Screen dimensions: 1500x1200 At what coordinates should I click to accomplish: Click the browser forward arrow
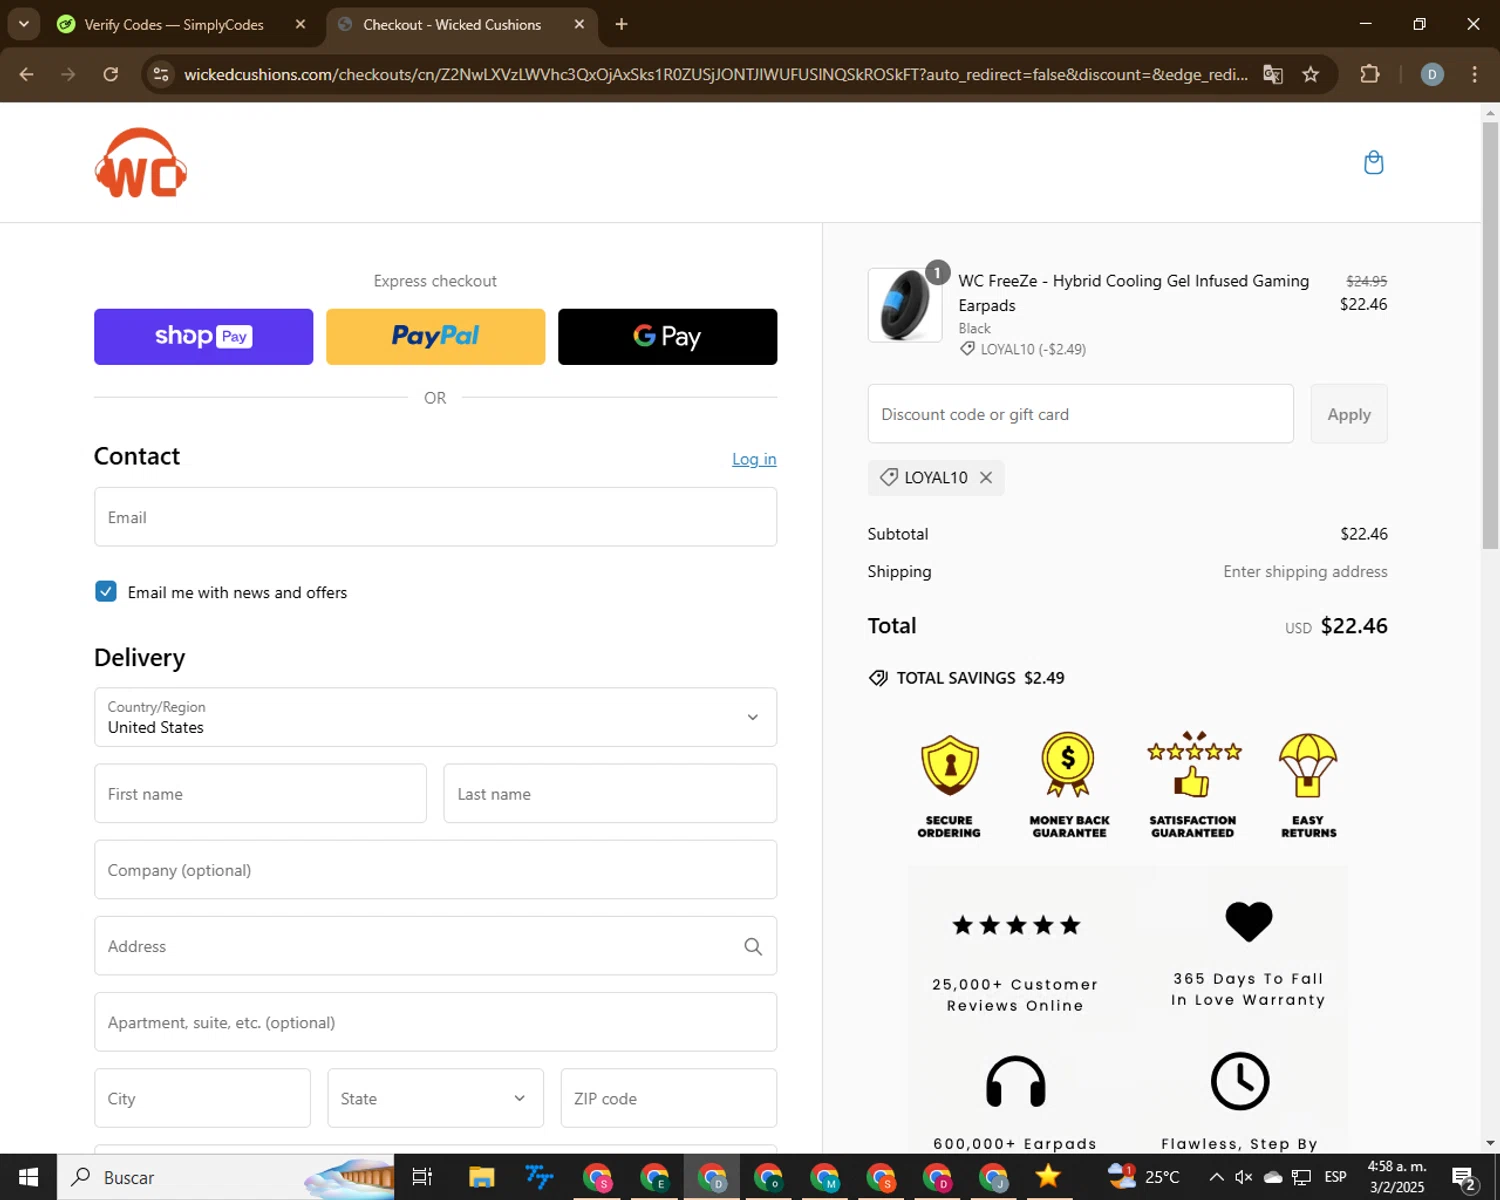click(68, 74)
